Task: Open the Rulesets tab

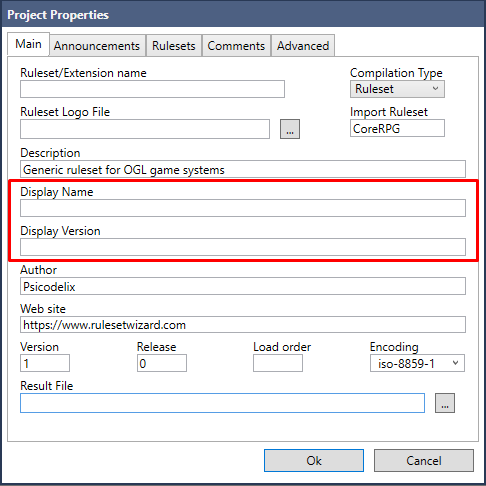Action: click(174, 46)
